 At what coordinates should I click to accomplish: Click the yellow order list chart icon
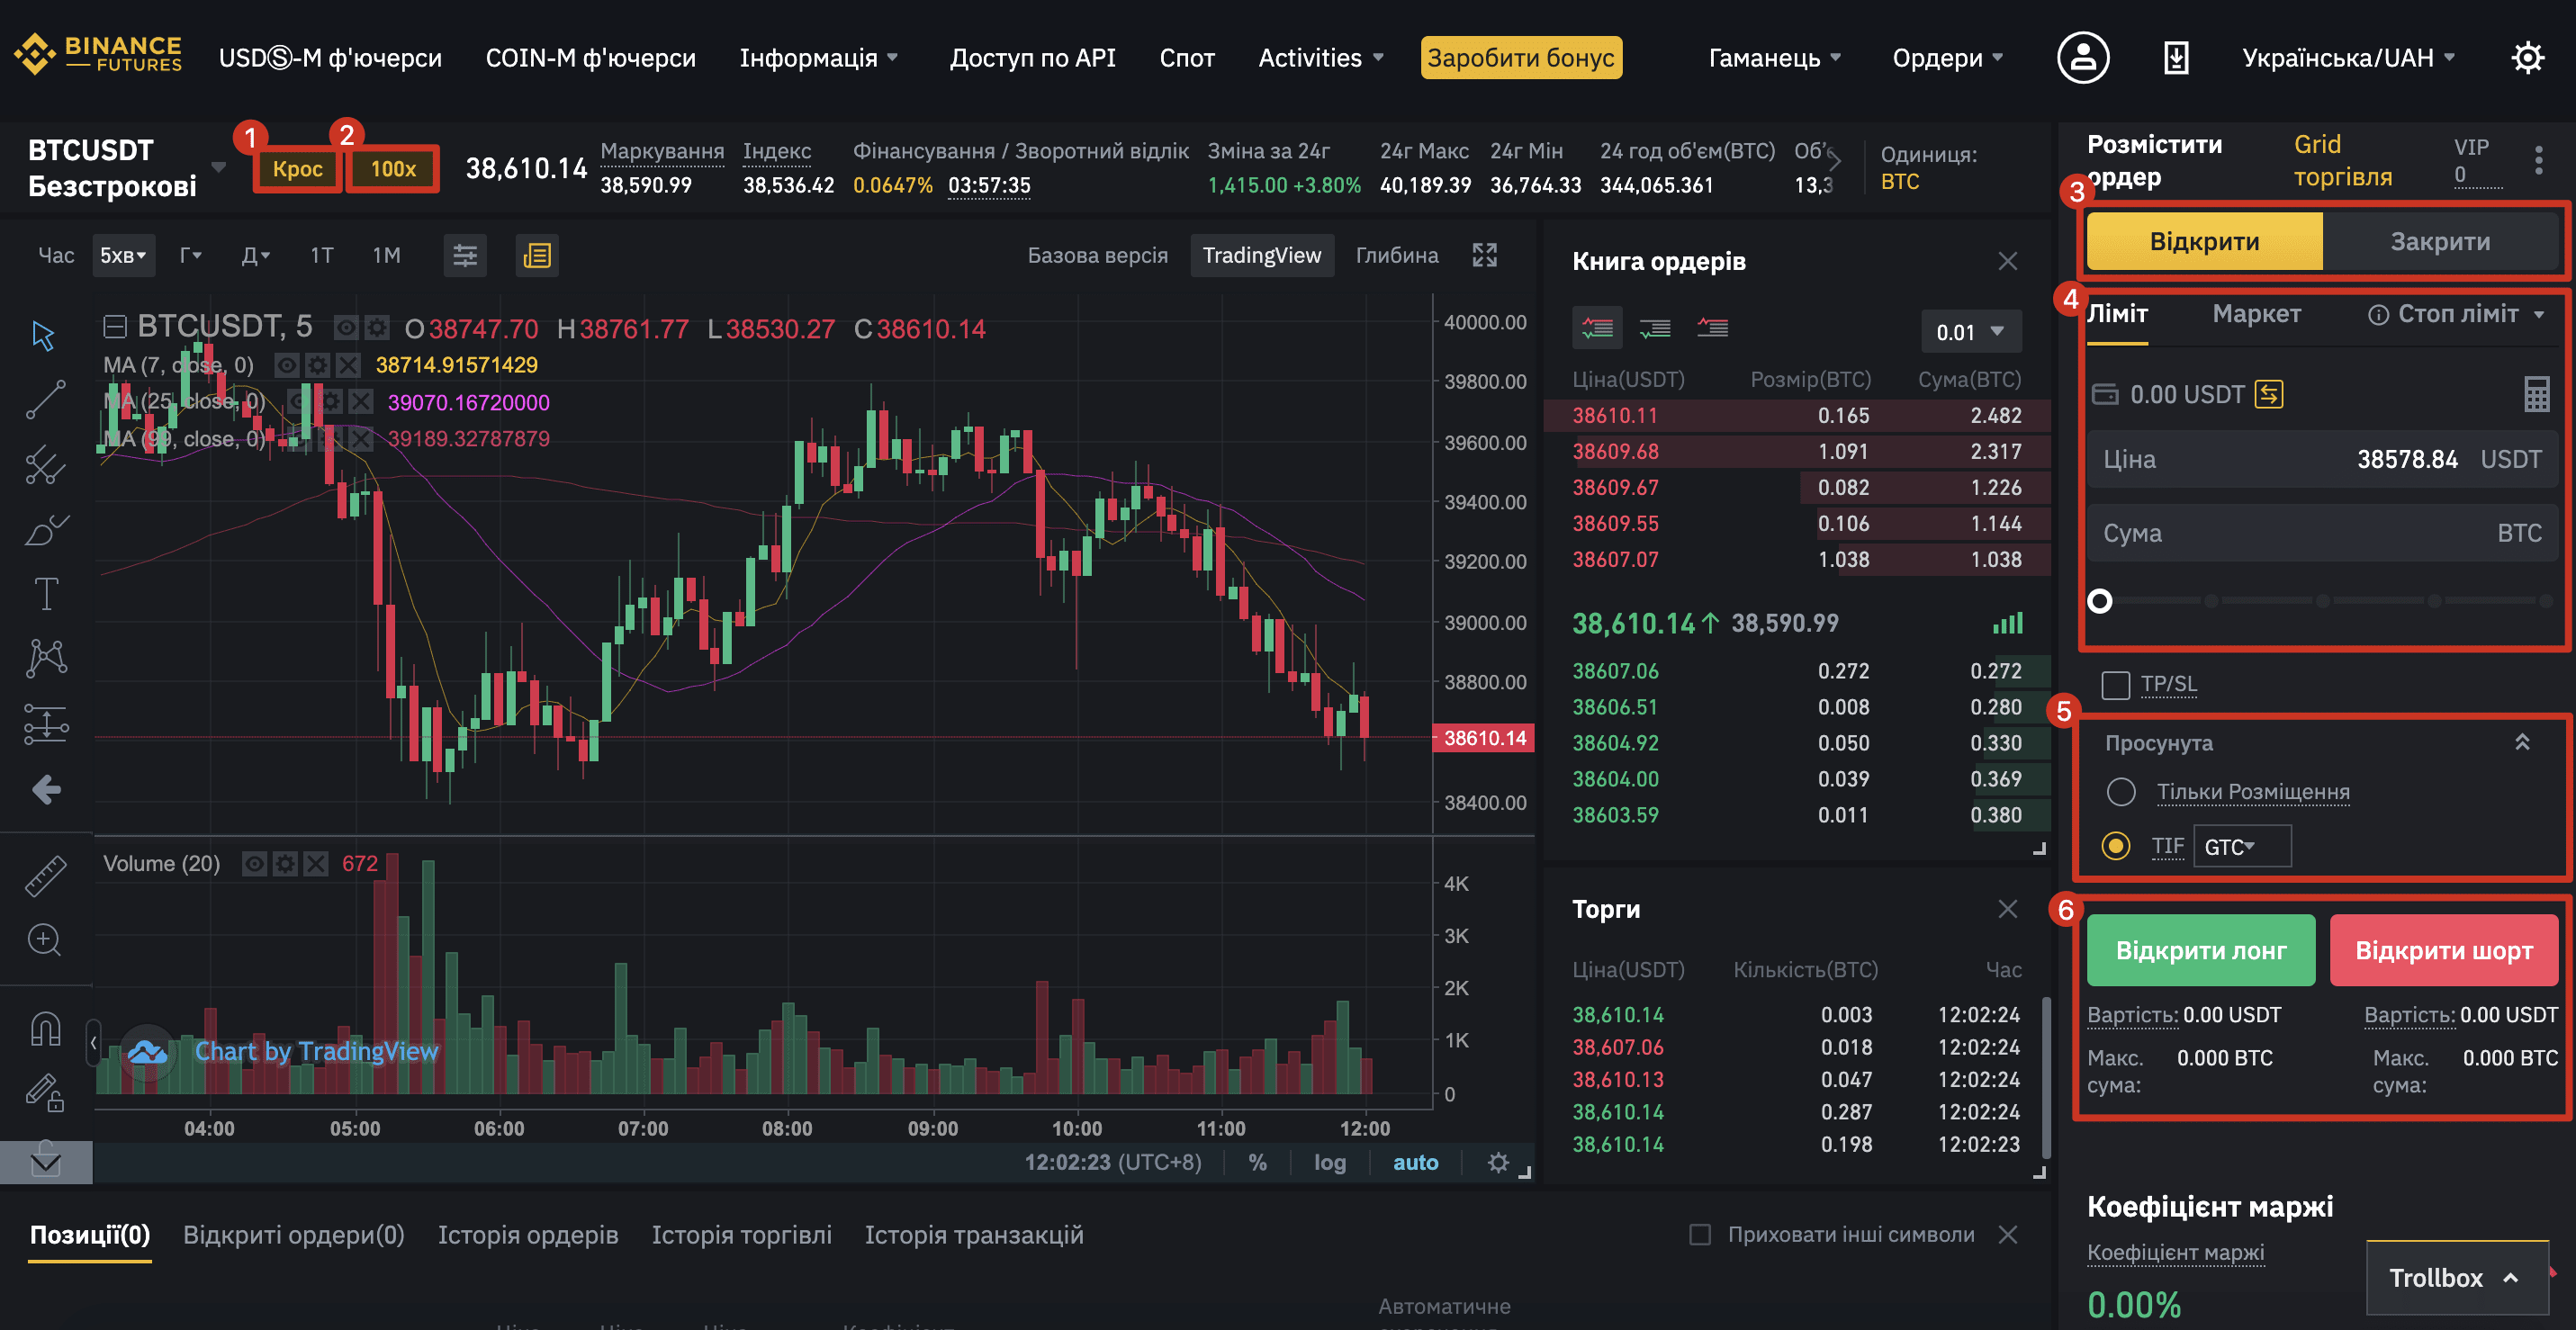537,256
